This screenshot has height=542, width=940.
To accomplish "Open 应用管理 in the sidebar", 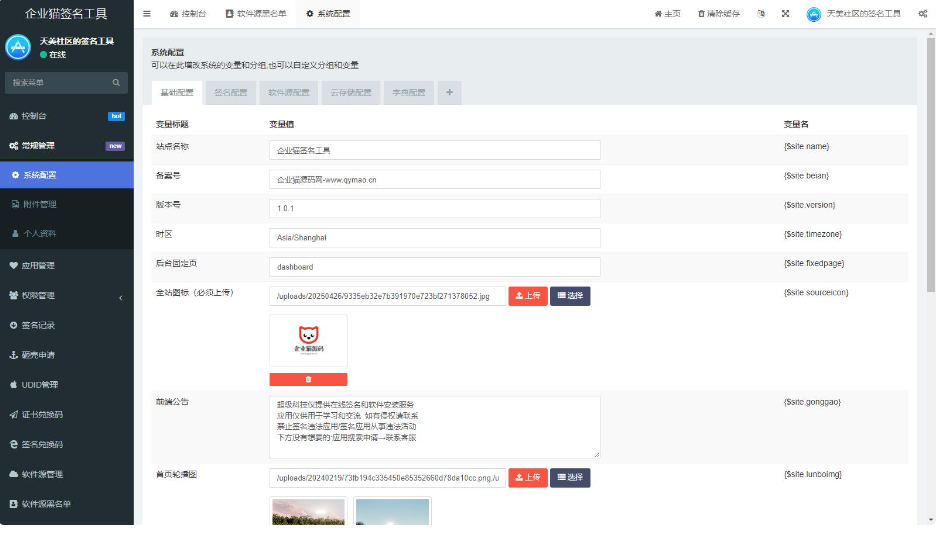I will point(67,266).
